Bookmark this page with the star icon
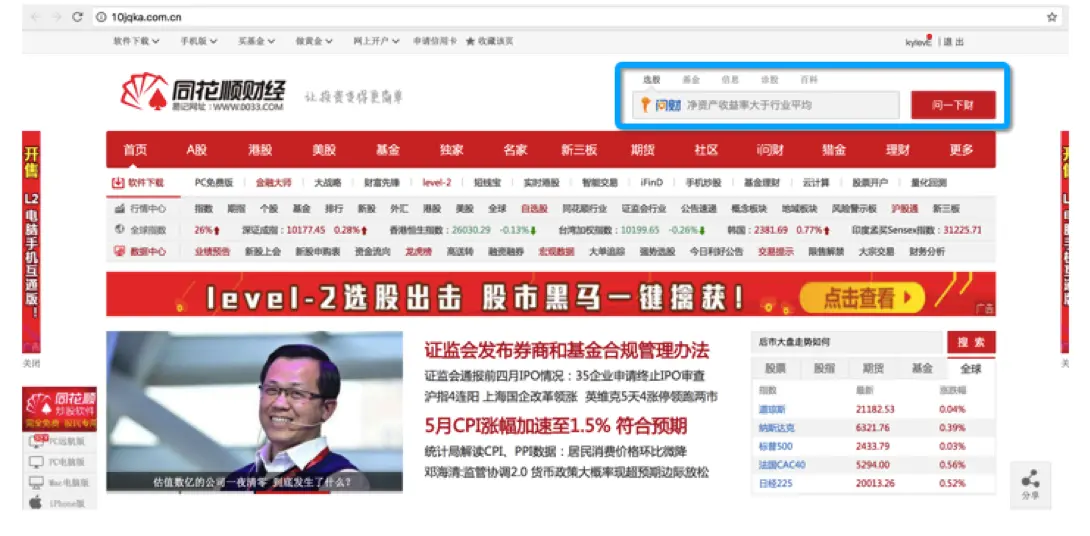This screenshot has height=536, width=1090. click(x=1051, y=17)
